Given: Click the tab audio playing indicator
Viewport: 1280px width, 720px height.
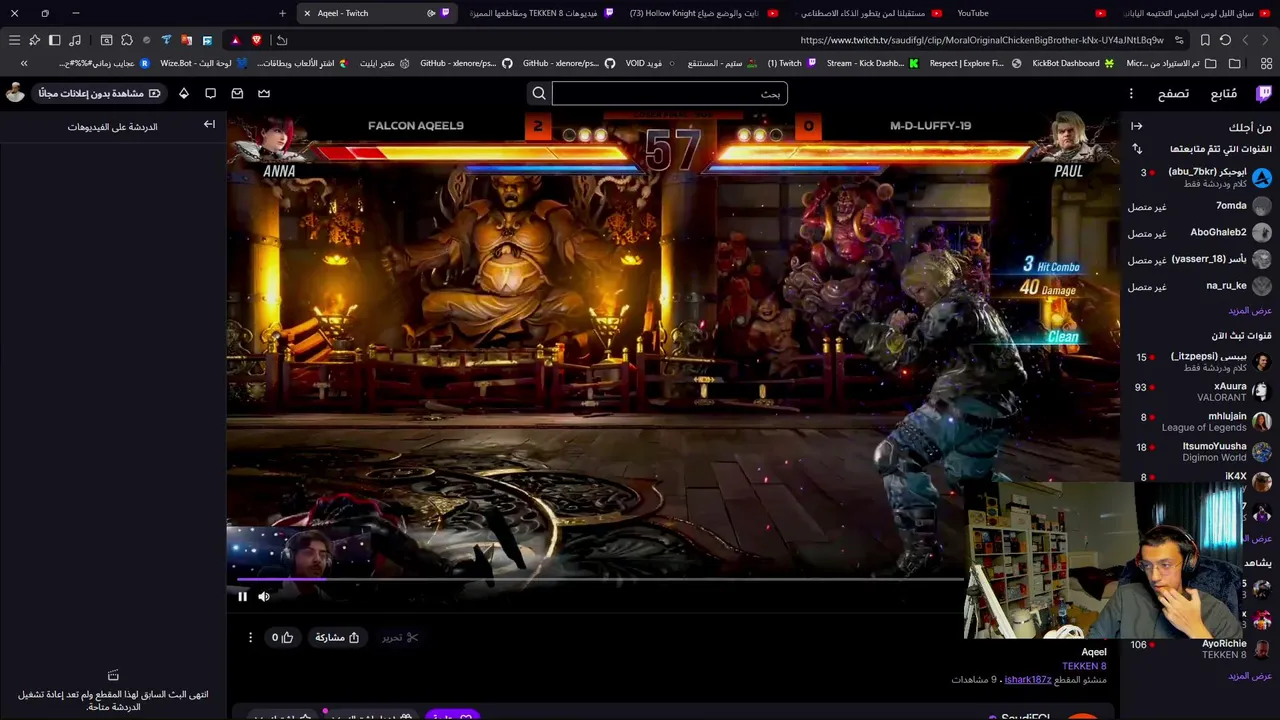Looking at the screenshot, I should tap(431, 13).
